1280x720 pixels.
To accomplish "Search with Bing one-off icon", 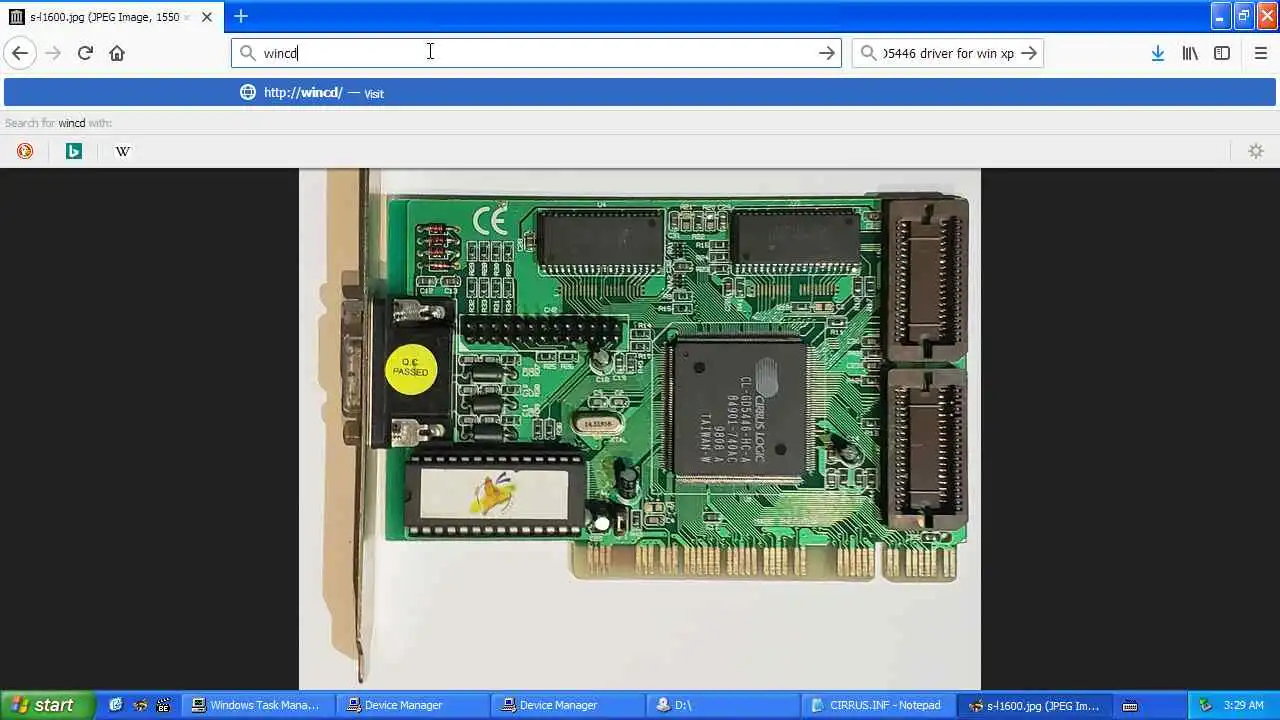I will pyautogui.click(x=73, y=151).
